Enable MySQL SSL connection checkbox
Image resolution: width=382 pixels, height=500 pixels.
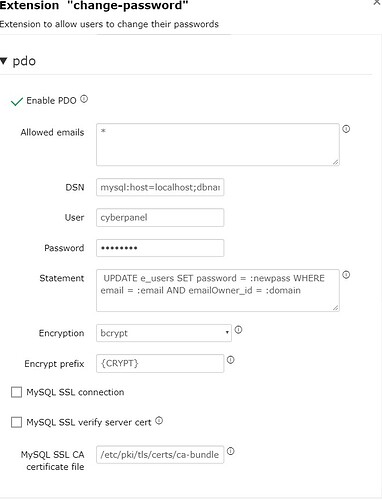(17, 392)
